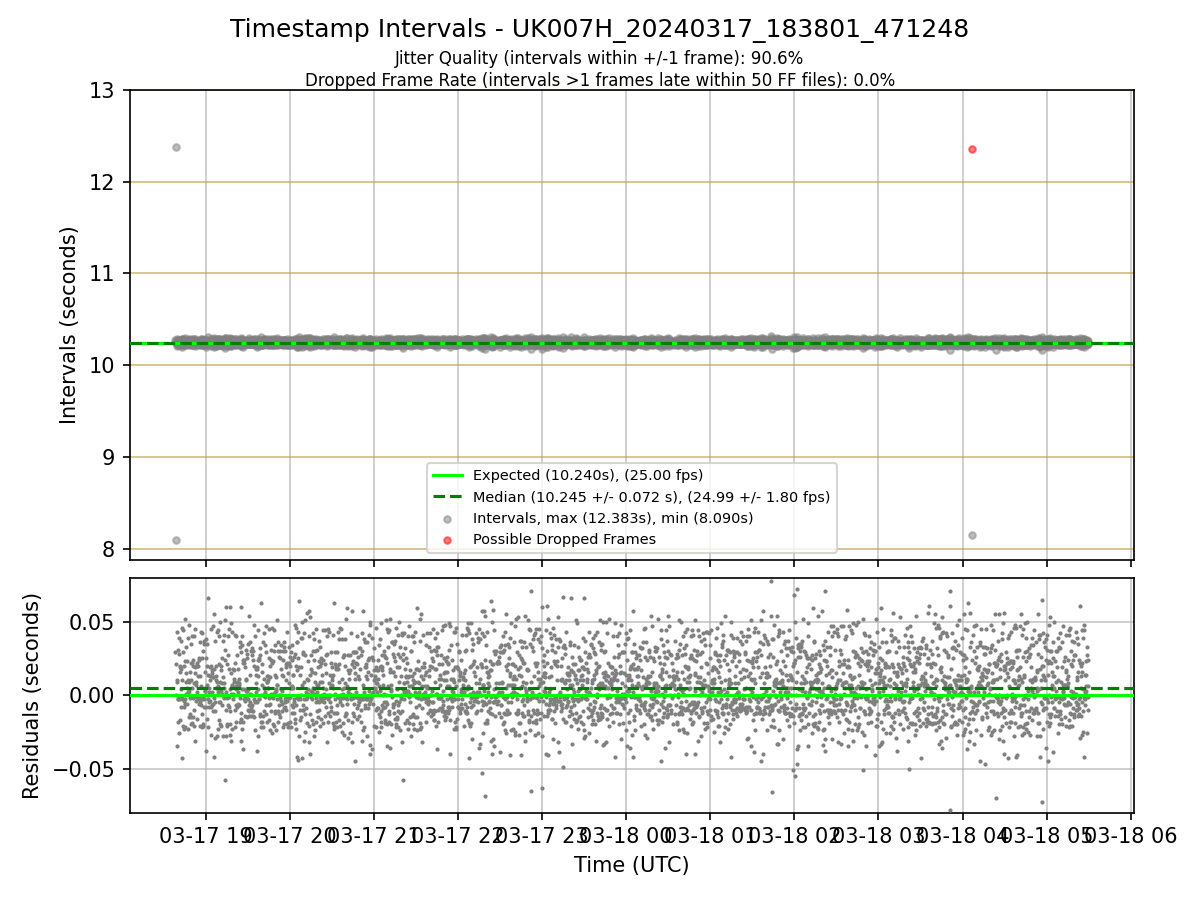Image resolution: width=1200 pixels, height=900 pixels.
Task: Click legend entry 'Possible Dropped Frames'
Action: point(564,539)
